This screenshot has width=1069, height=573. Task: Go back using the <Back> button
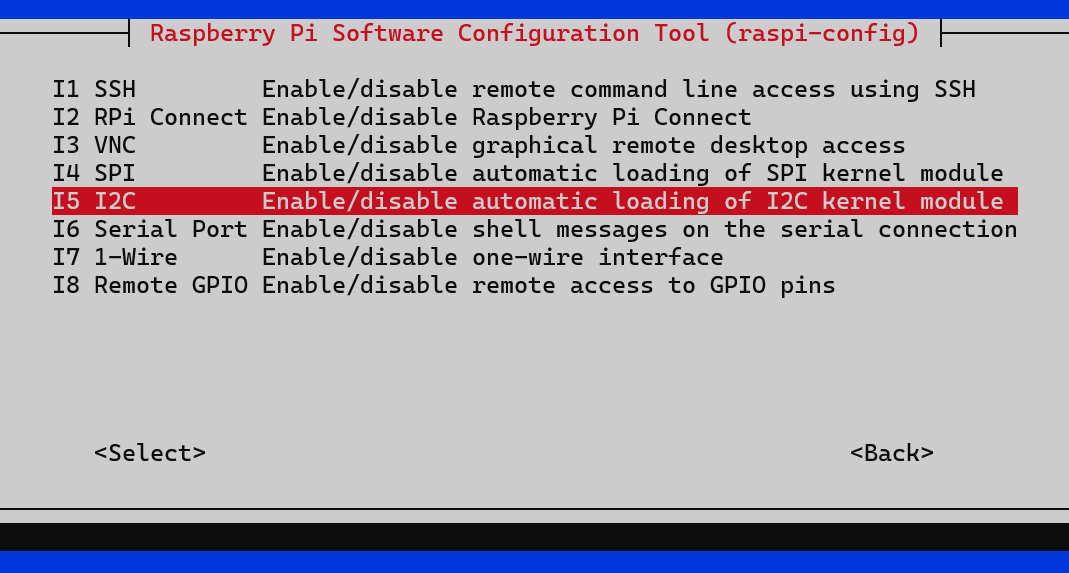pos(892,453)
